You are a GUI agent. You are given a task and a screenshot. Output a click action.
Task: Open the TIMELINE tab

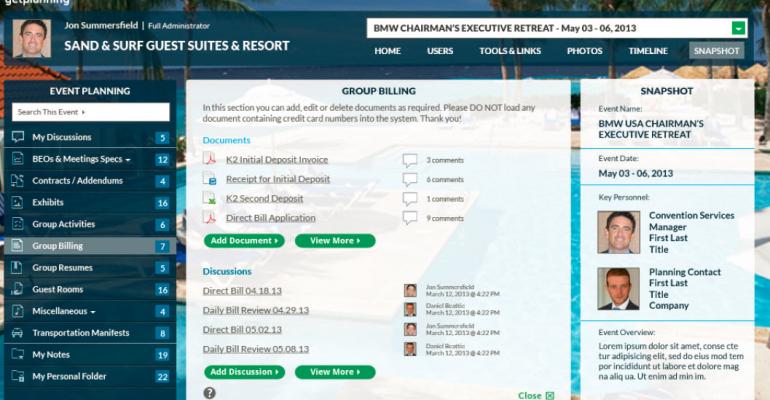pyautogui.click(x=648, y=51)
